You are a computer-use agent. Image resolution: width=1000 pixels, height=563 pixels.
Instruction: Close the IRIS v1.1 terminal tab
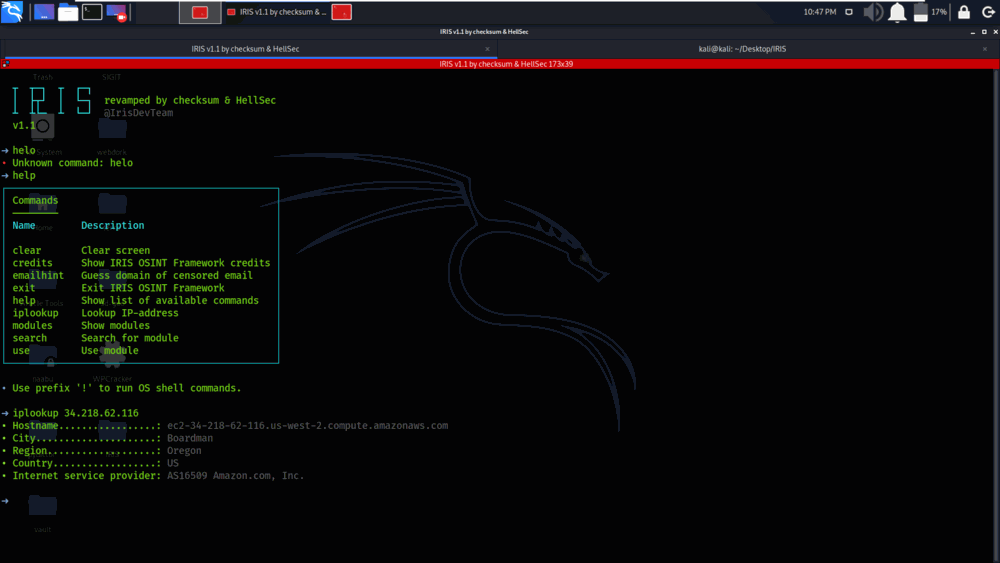tap(487, 49)
